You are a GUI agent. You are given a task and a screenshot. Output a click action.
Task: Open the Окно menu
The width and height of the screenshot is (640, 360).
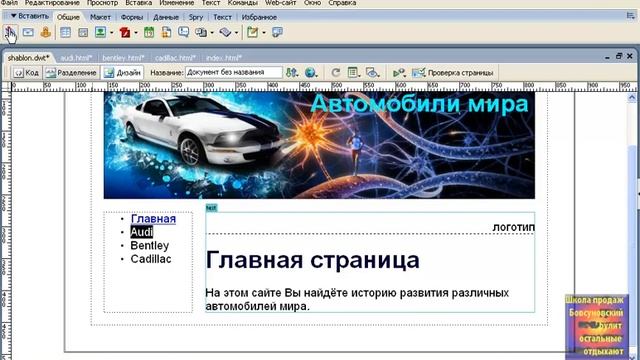[312, 3]
